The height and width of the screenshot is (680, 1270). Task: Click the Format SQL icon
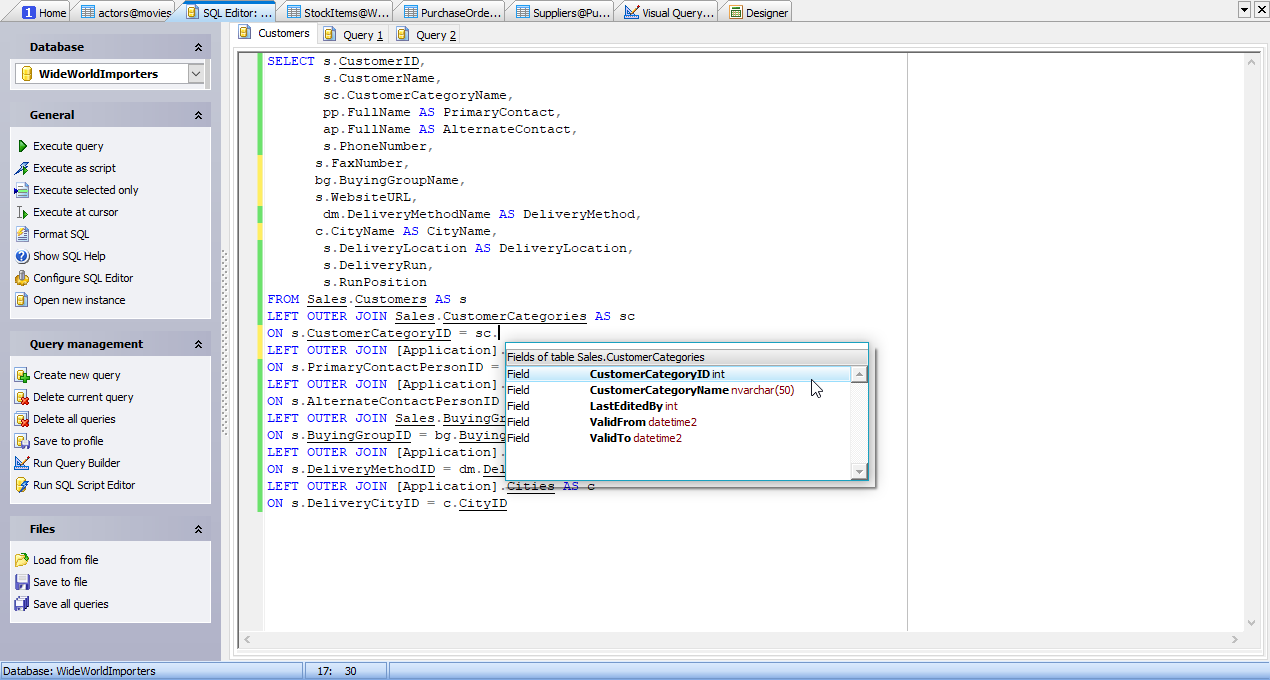(22, 234)
